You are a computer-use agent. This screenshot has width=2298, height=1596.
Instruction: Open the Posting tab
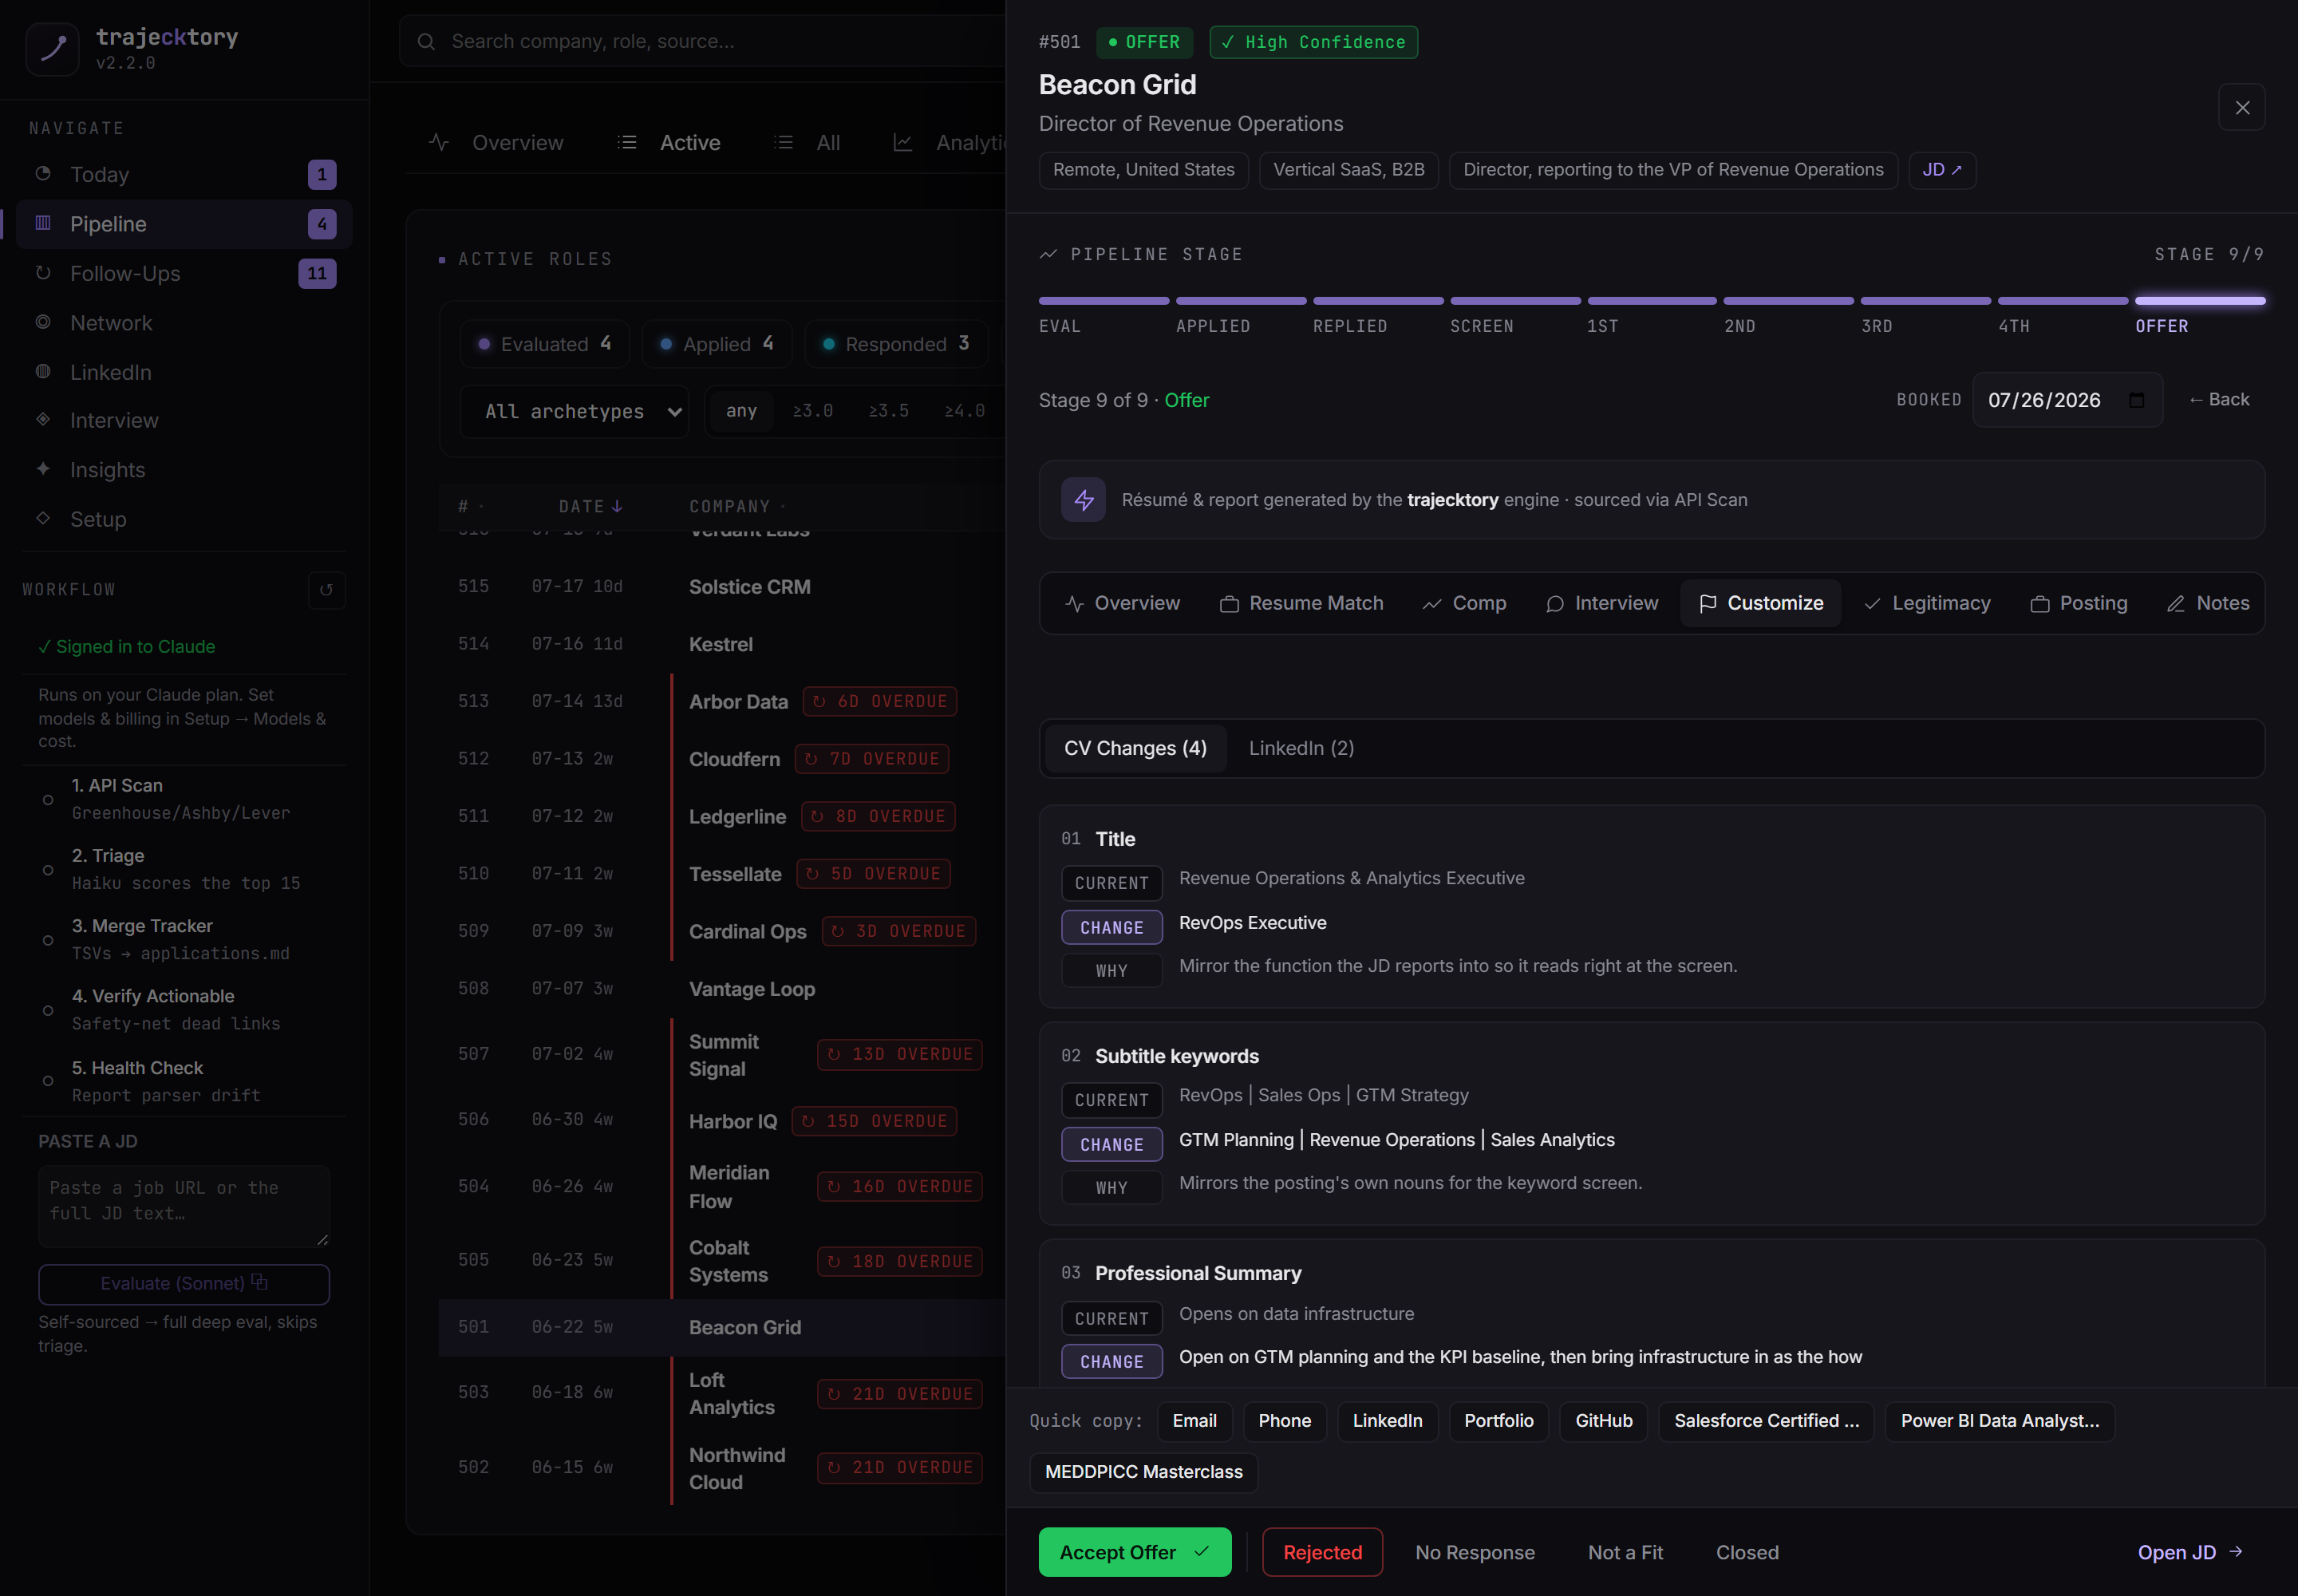pos(2078,603)
